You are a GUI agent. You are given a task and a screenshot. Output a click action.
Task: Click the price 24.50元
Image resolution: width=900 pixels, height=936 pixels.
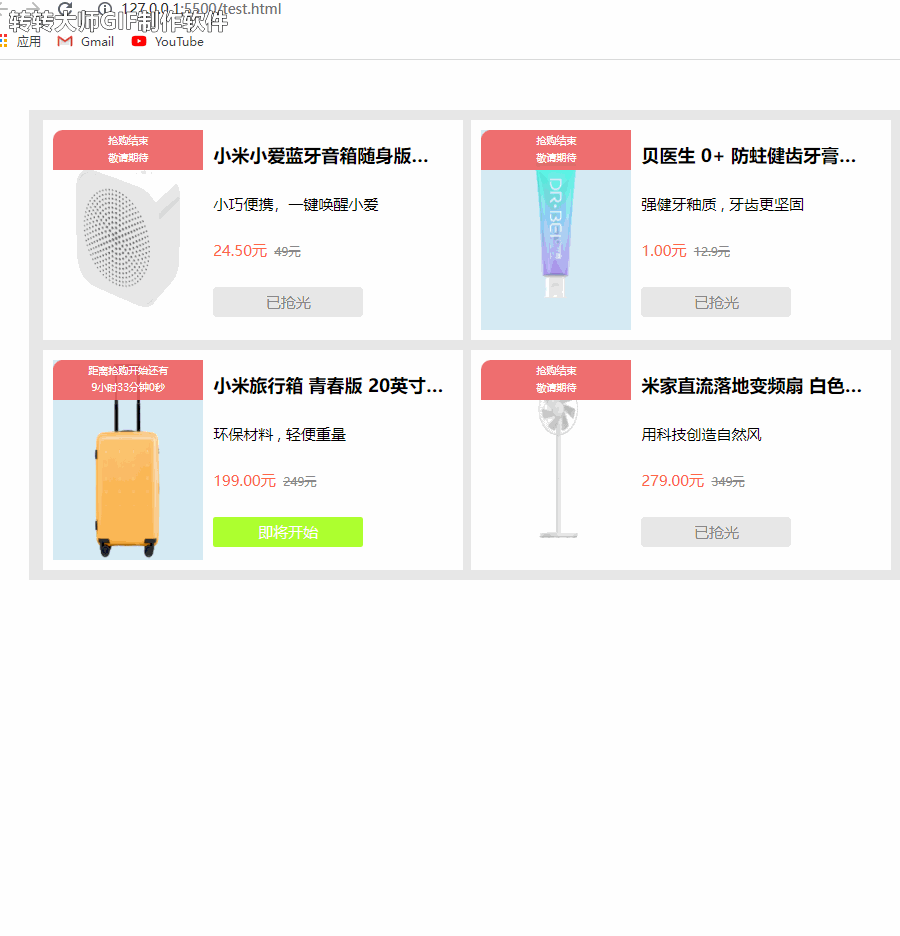click(x=240, y=251)
